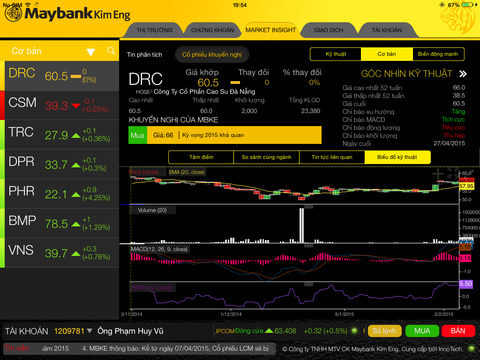Click the crosshair icon on price chart
This screenshot has width=480, height=360.
coord(437,173)
